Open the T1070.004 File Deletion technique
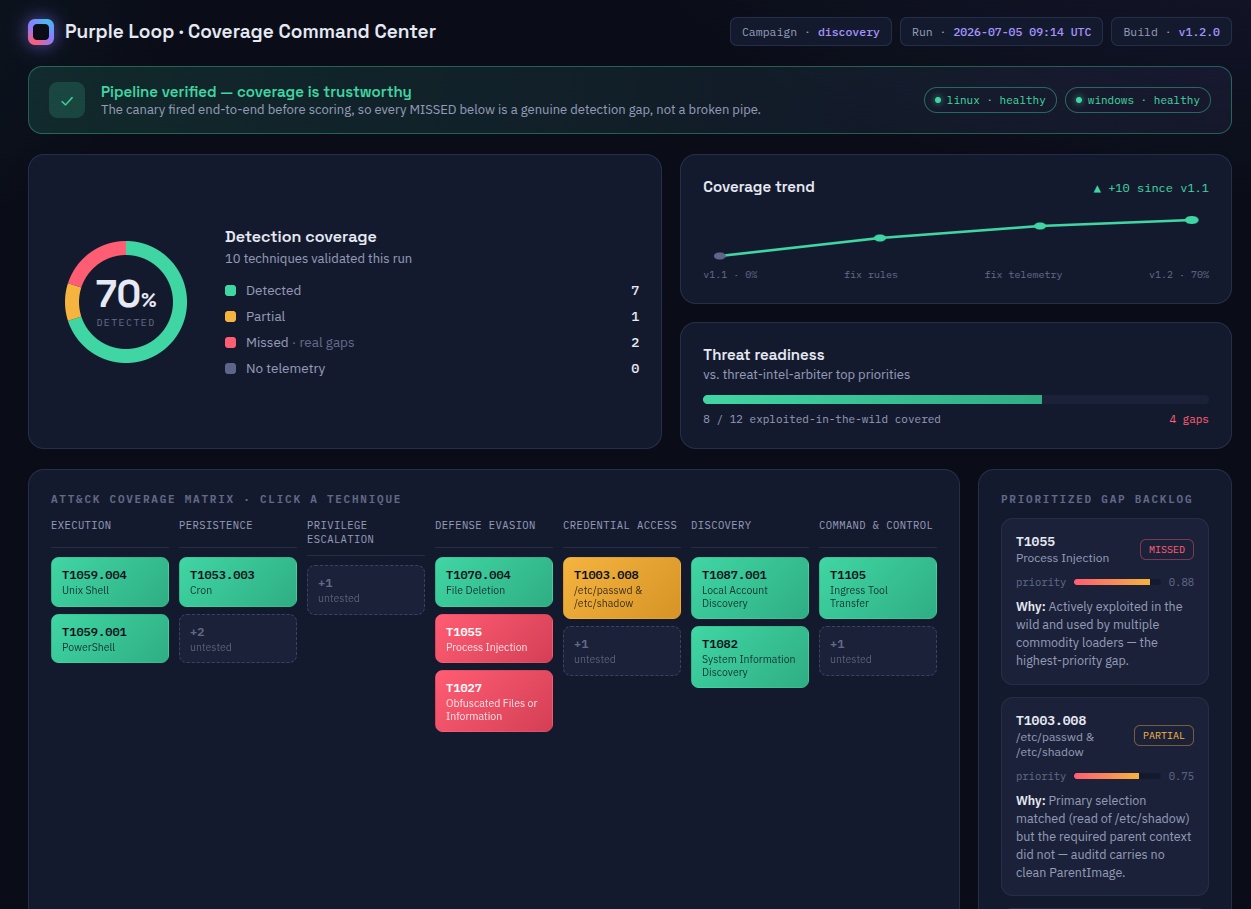The image size is (1251, 909). pyautogui.click(x=494, y=582)
